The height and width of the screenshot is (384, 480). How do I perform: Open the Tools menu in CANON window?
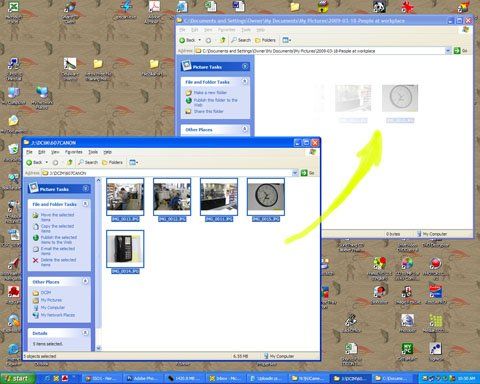tap(93, 152)
